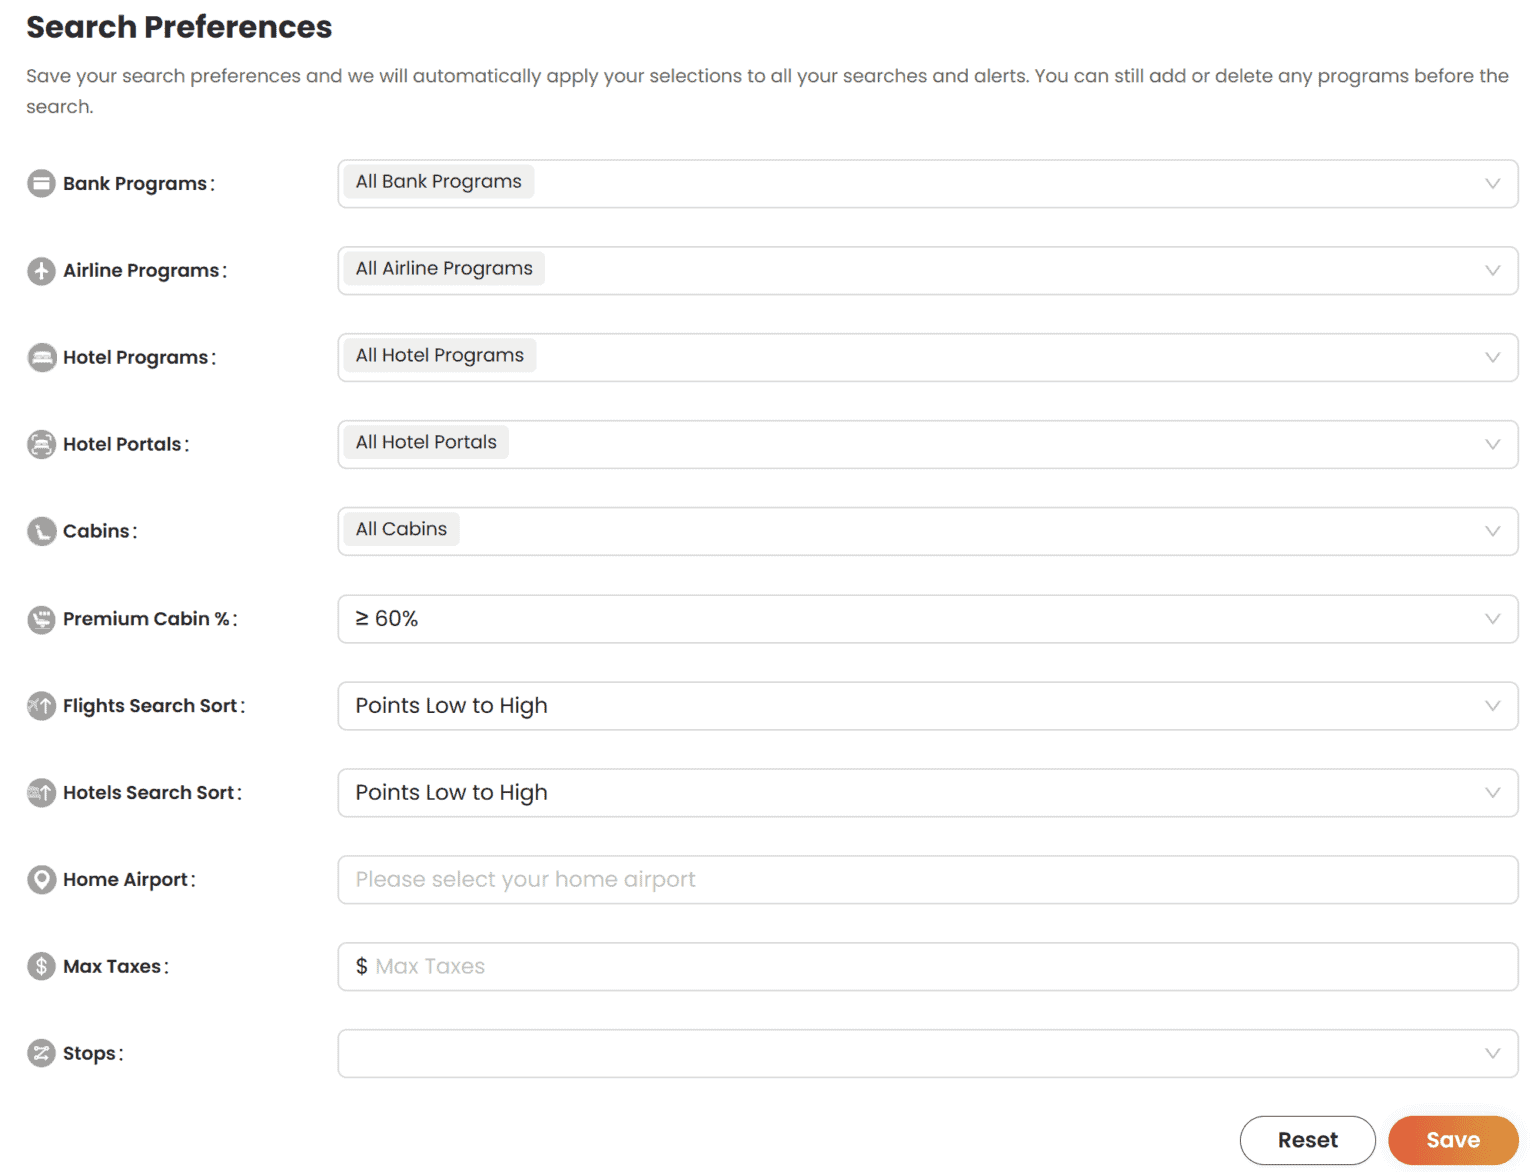The width and height of the screenshot is (1536, 1172).
Task: Expand the Stops dropdown arrow
Action: (1492, 1054)
